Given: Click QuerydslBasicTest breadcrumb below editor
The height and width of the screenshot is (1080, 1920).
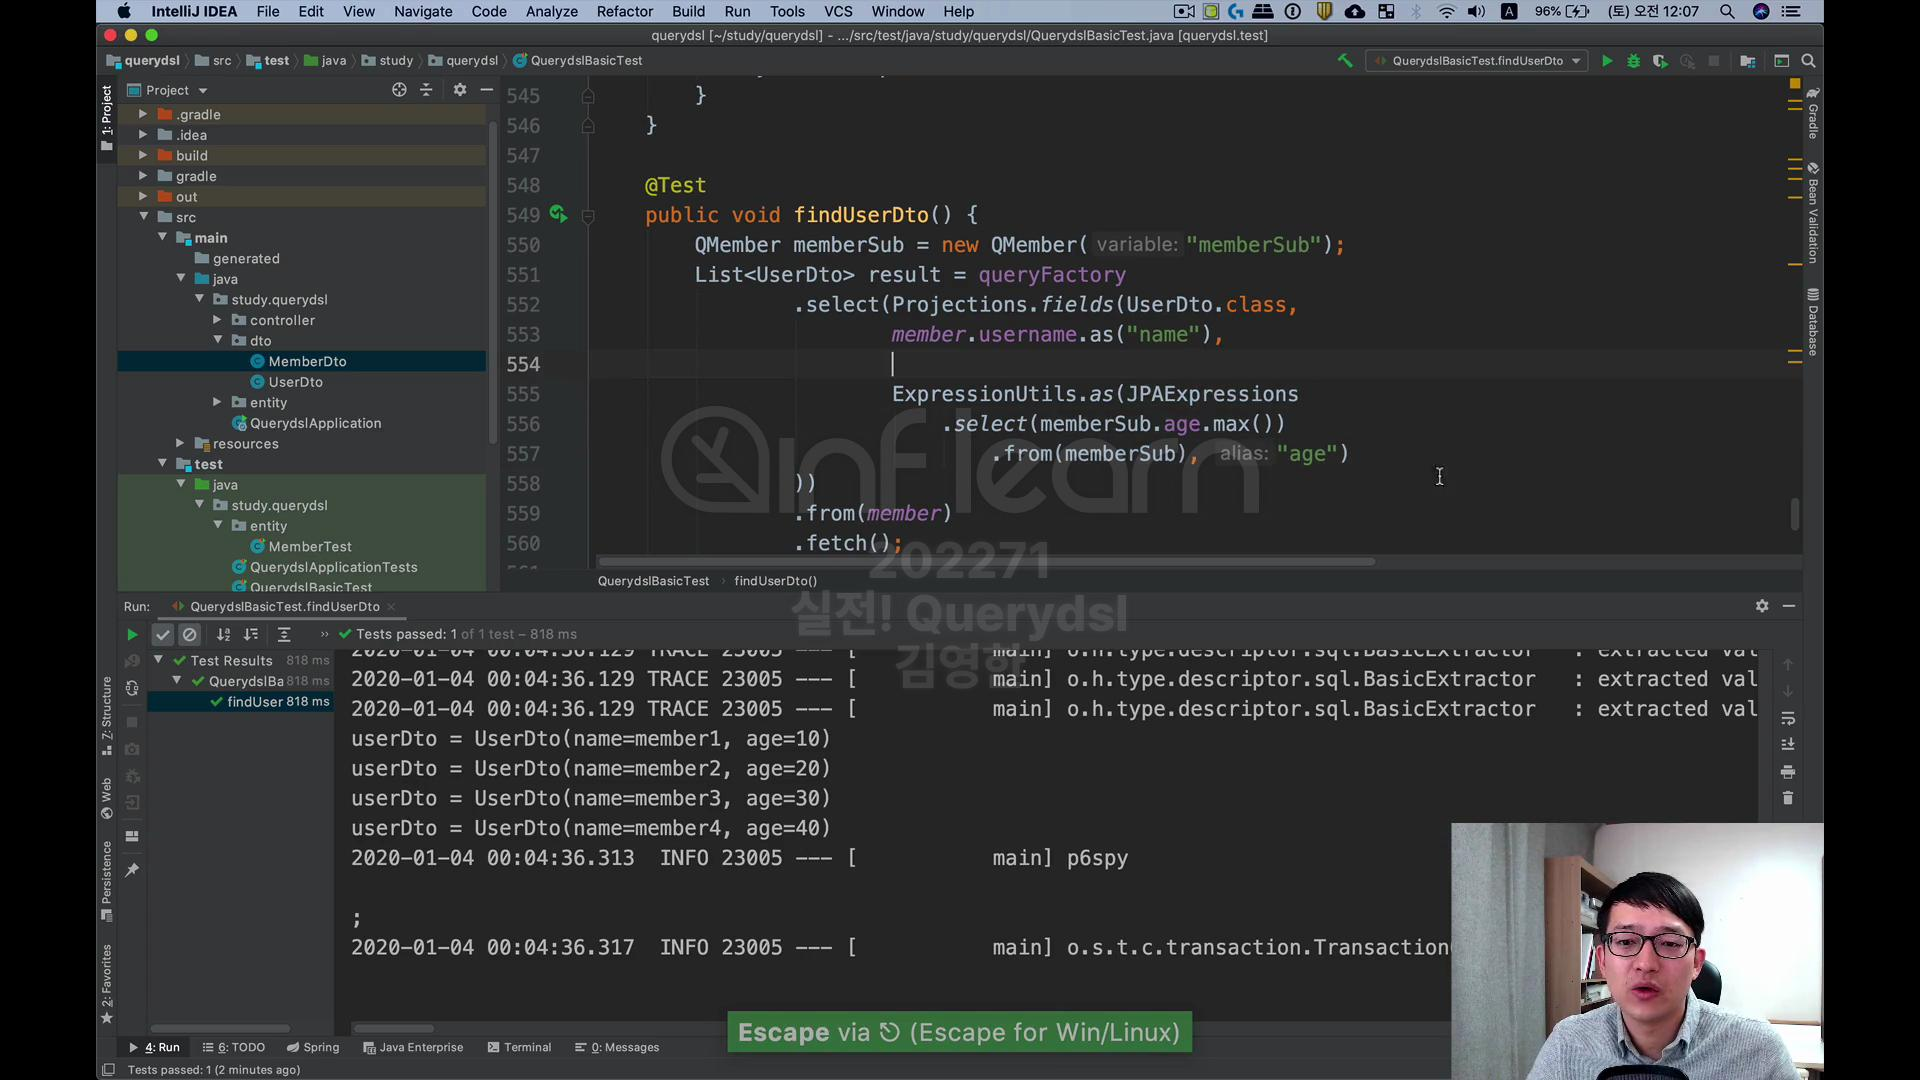Looking at the screenshot, I should click(x=653, y=581).
